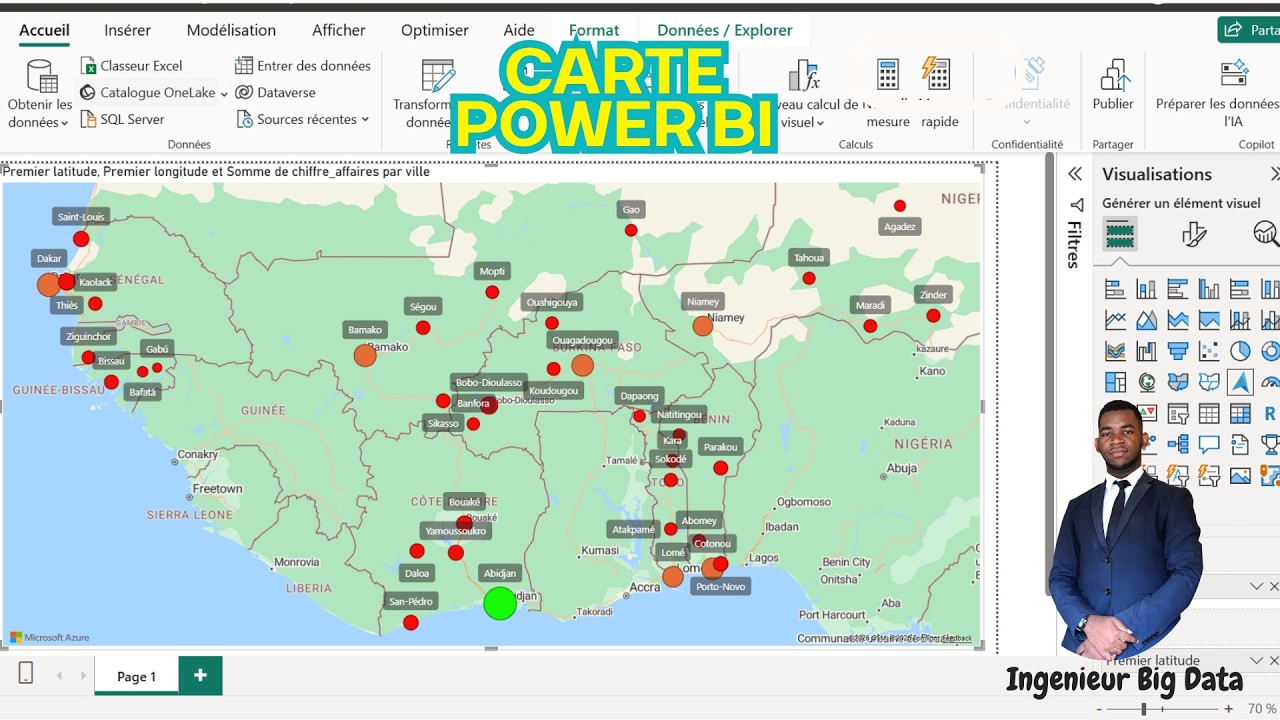The image size is (1280, 720).
Task: Choose the shape map visual
Action: click(x=1209, y=382)
